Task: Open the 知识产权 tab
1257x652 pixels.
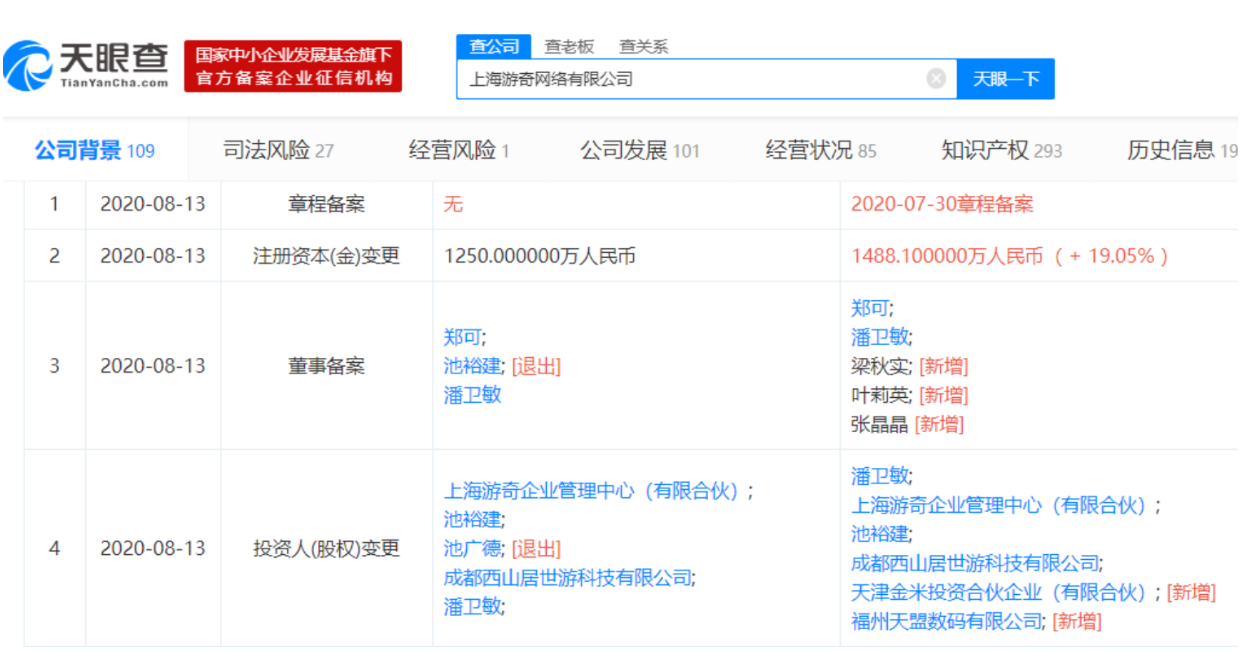Action: [1001, 151]
